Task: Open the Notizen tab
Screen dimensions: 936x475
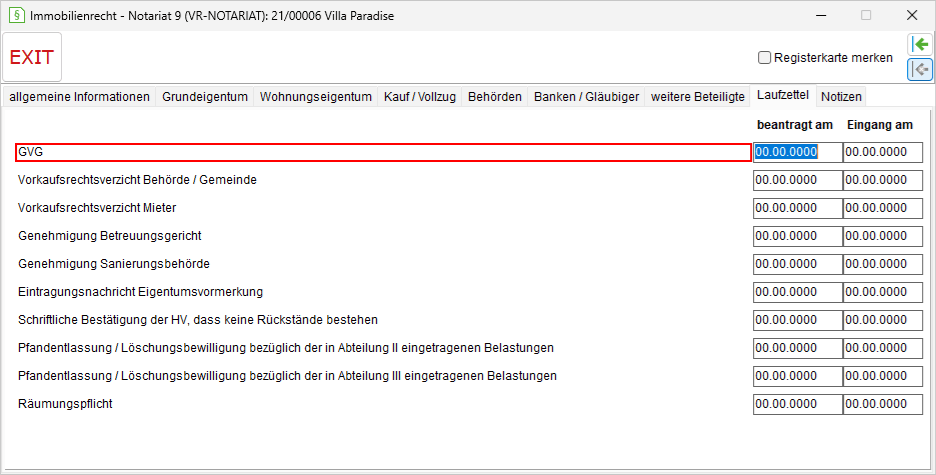Action: pos(841,97)
